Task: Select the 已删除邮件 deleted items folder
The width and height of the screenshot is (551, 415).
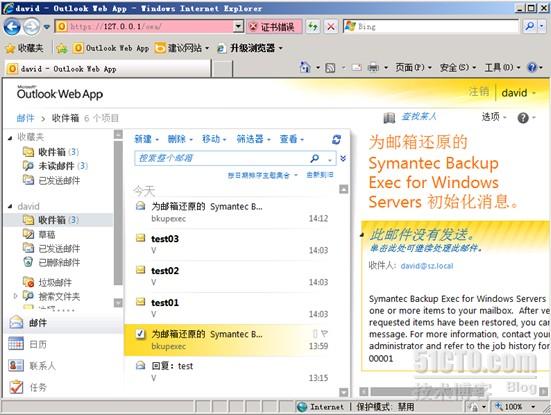Action: point(52,262)
